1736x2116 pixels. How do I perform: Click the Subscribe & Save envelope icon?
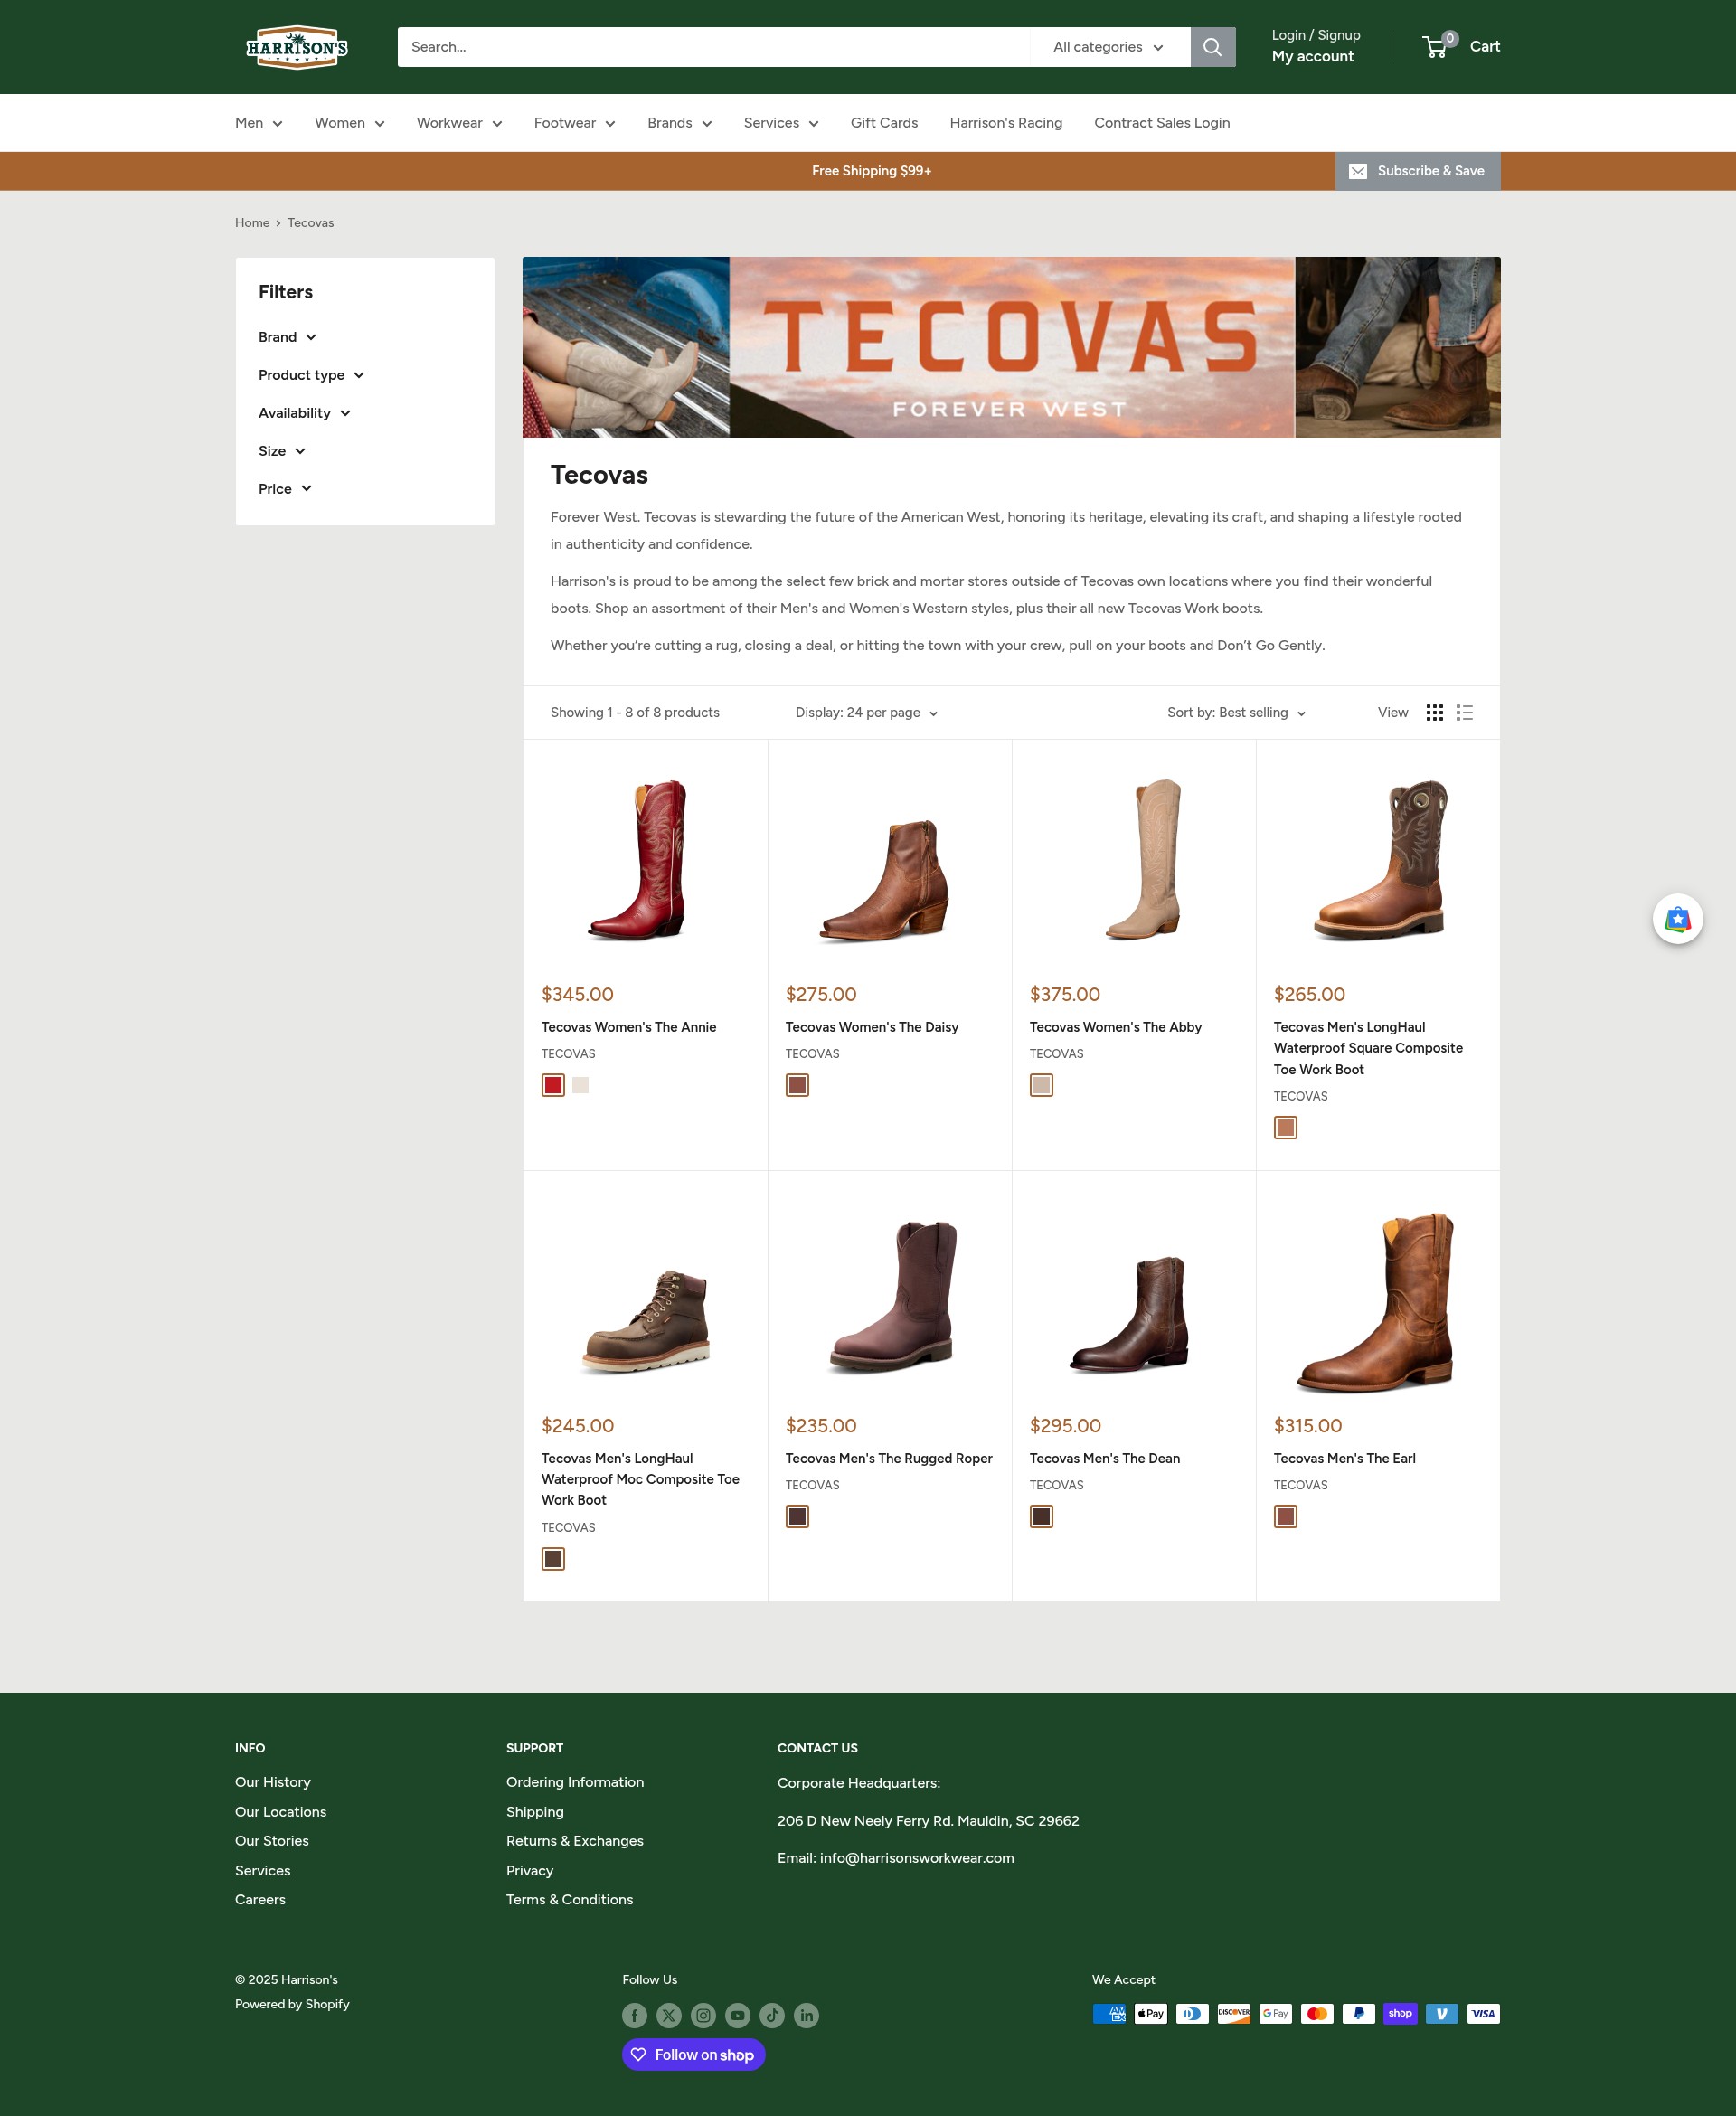[x=1357, y=171]
